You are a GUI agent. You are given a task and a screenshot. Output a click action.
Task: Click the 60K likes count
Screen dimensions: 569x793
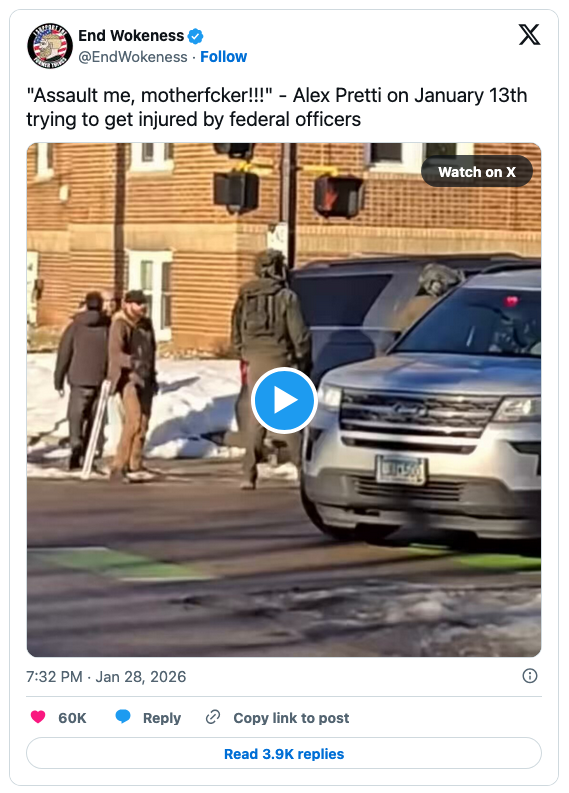point(72,718)
